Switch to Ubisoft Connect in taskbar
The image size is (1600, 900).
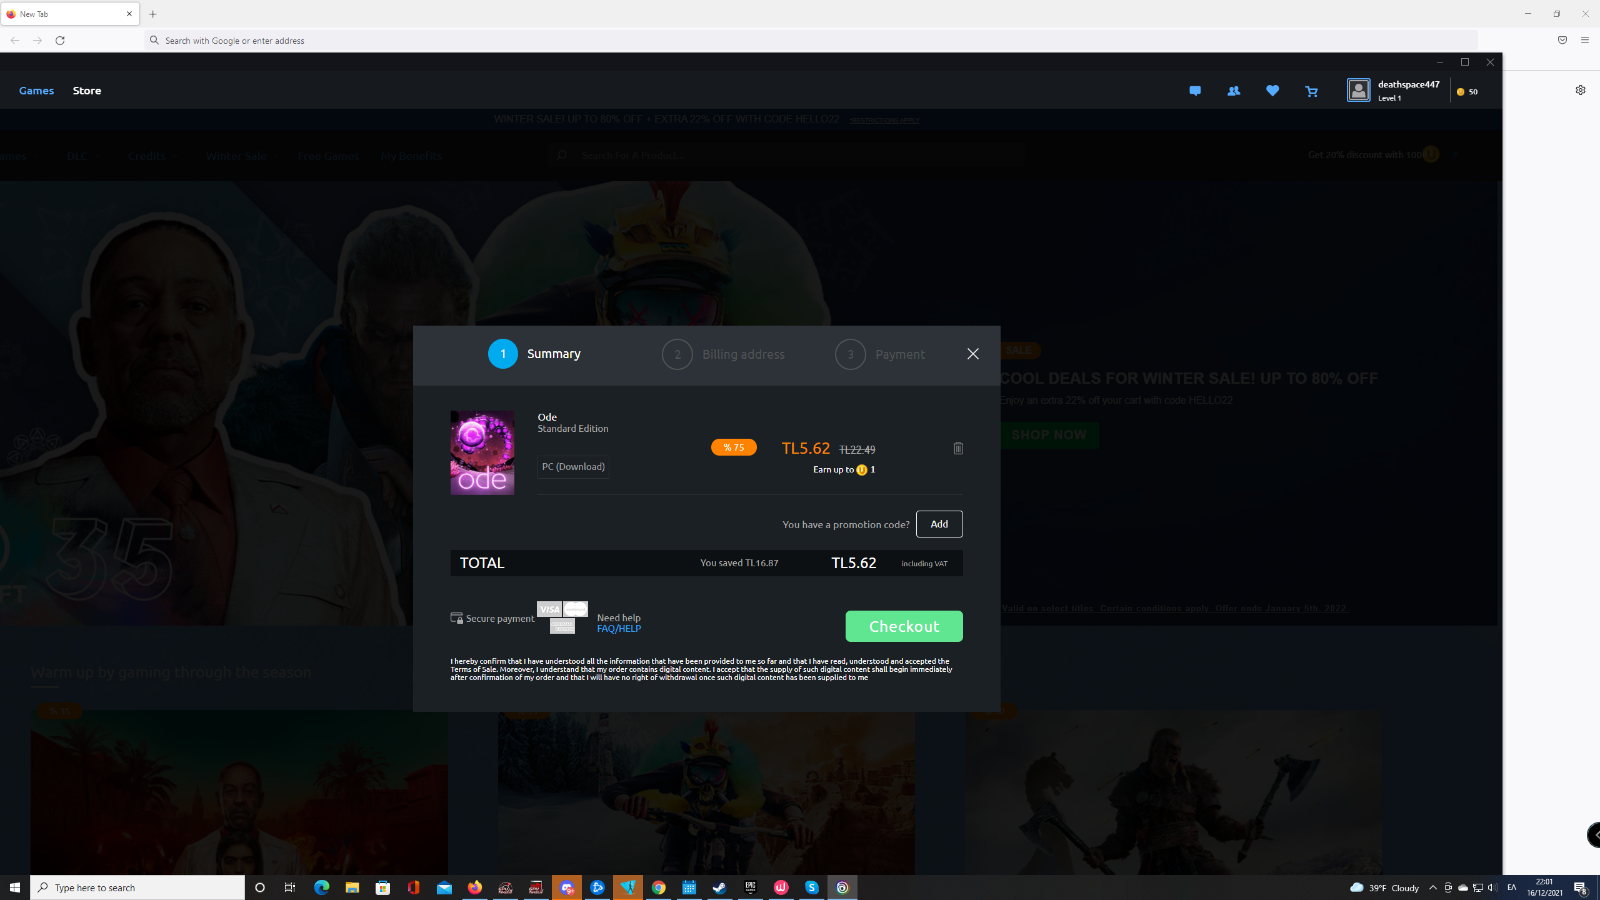point(842,887)
